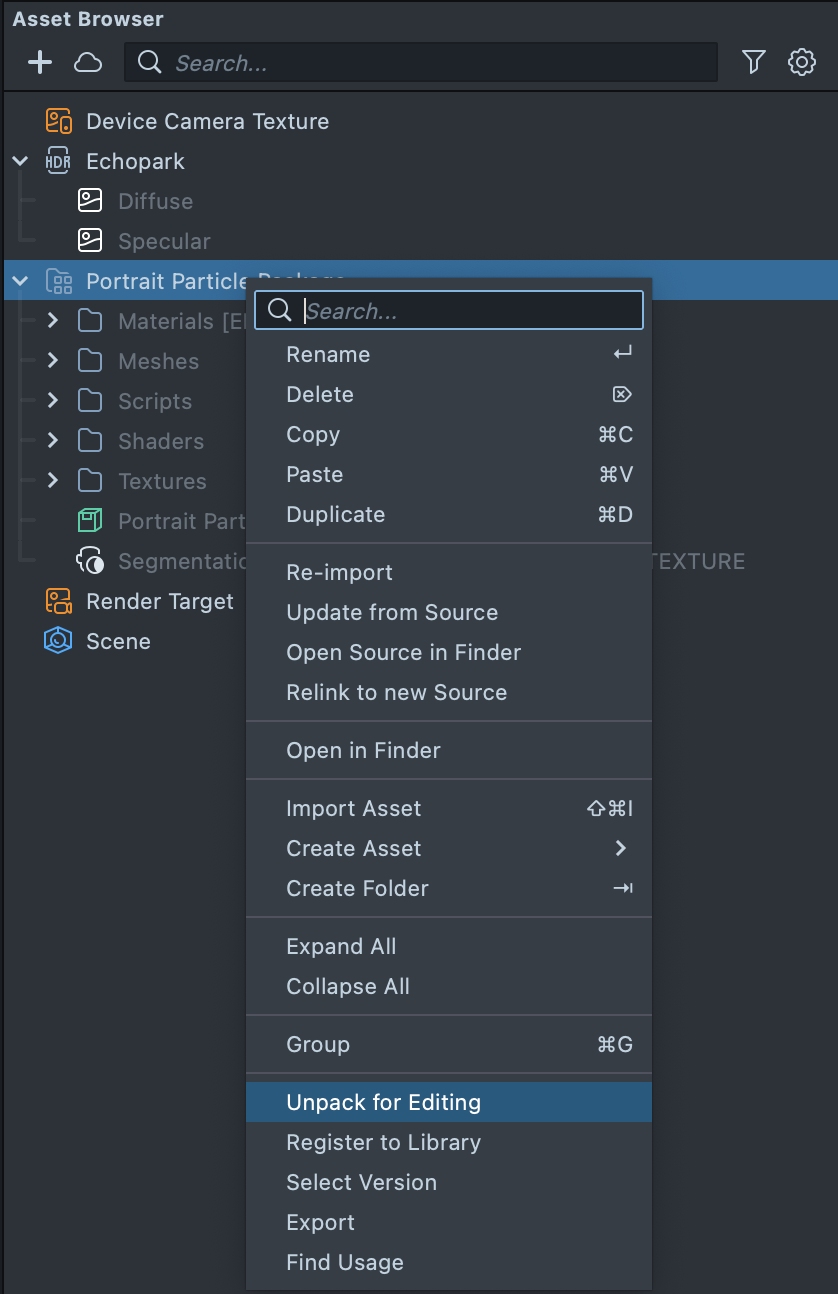Choose Unpack for Editing
The height and width of the screenshot is (1294, 838).
click(384, 1102)
